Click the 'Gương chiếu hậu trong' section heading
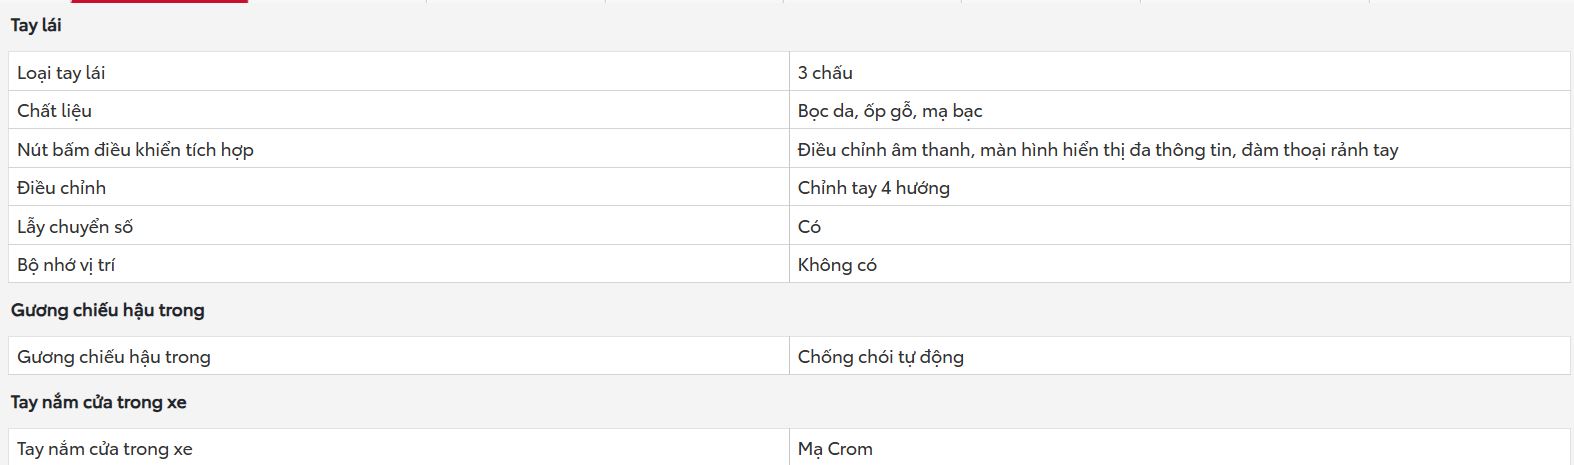Image resolution: width=1574 pixels, height=465 pixels. tap(108, 311)
